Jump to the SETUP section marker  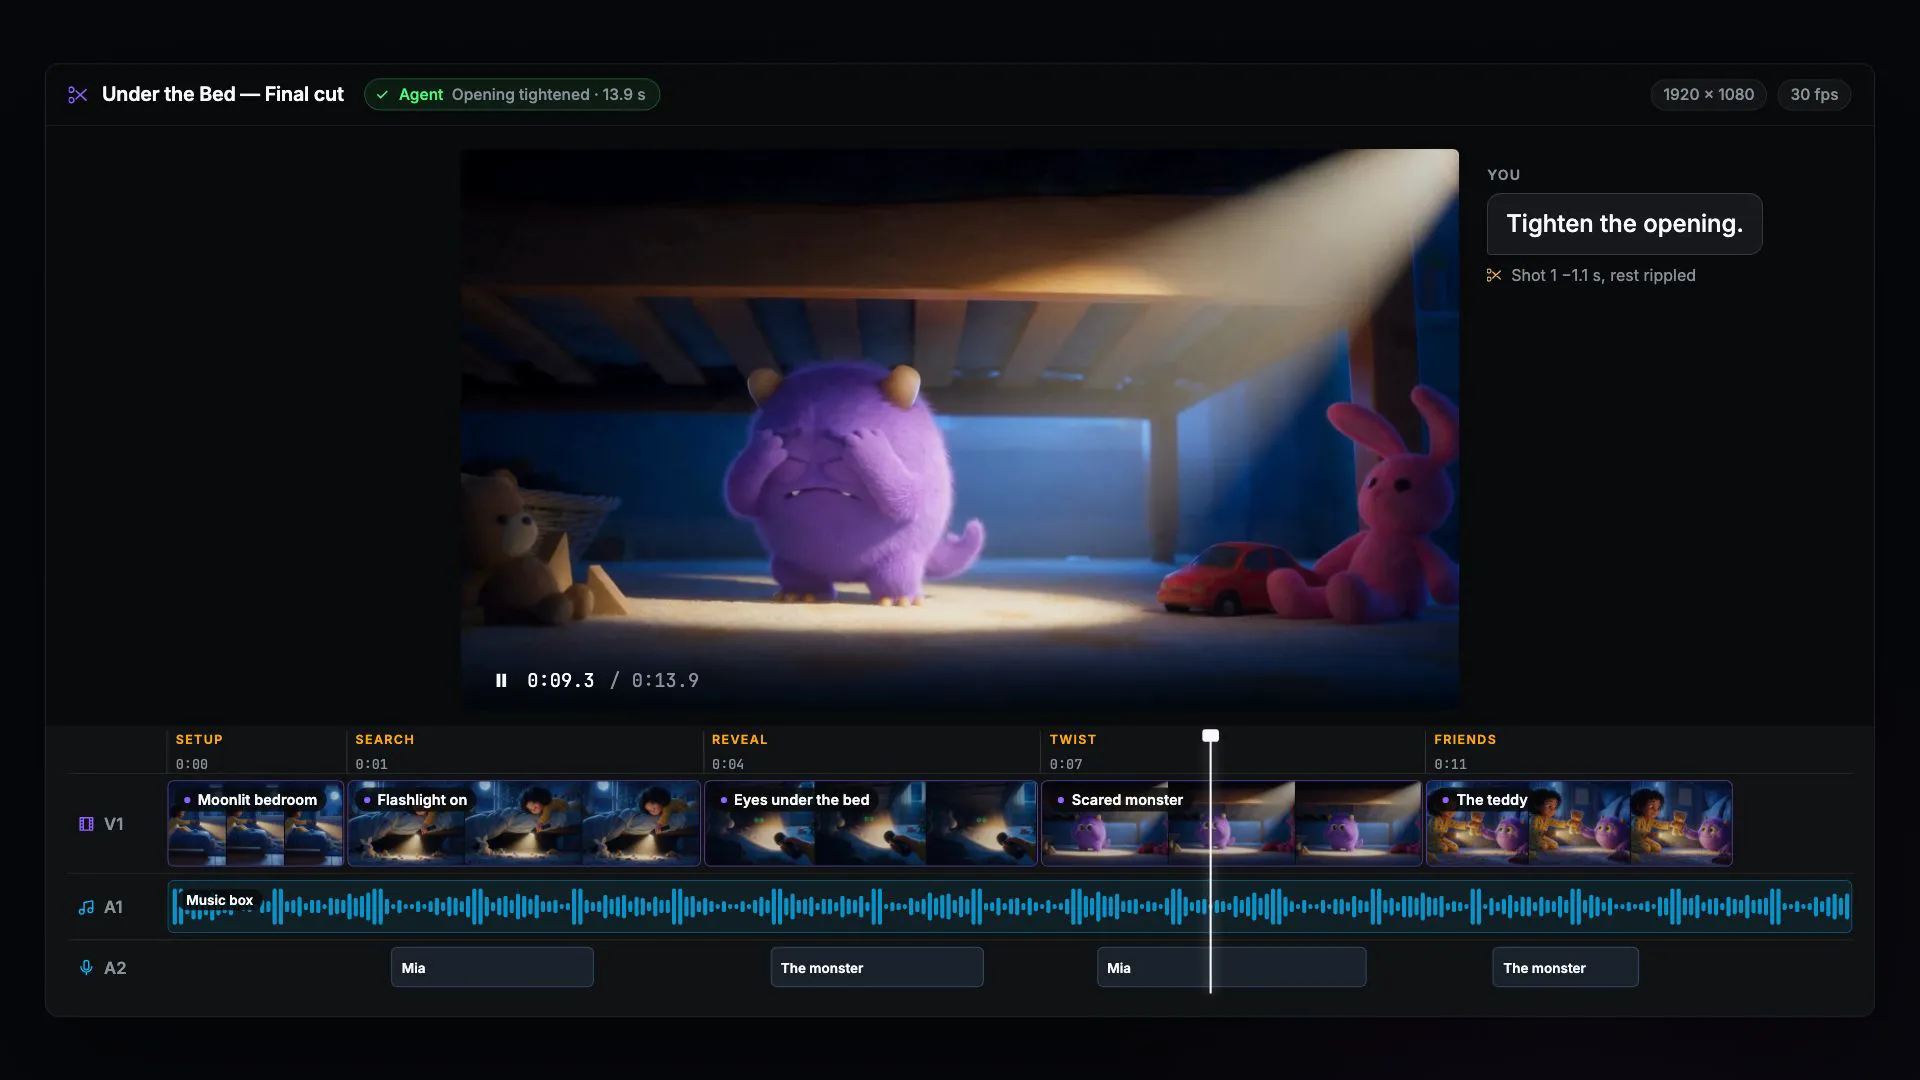[x=199, y=740]
